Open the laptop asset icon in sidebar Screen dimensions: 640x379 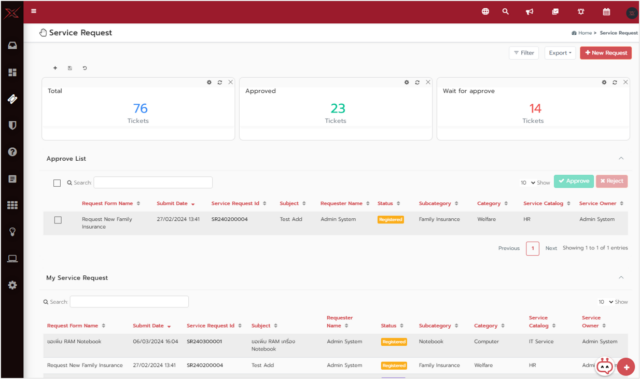(x=12, y=259)
